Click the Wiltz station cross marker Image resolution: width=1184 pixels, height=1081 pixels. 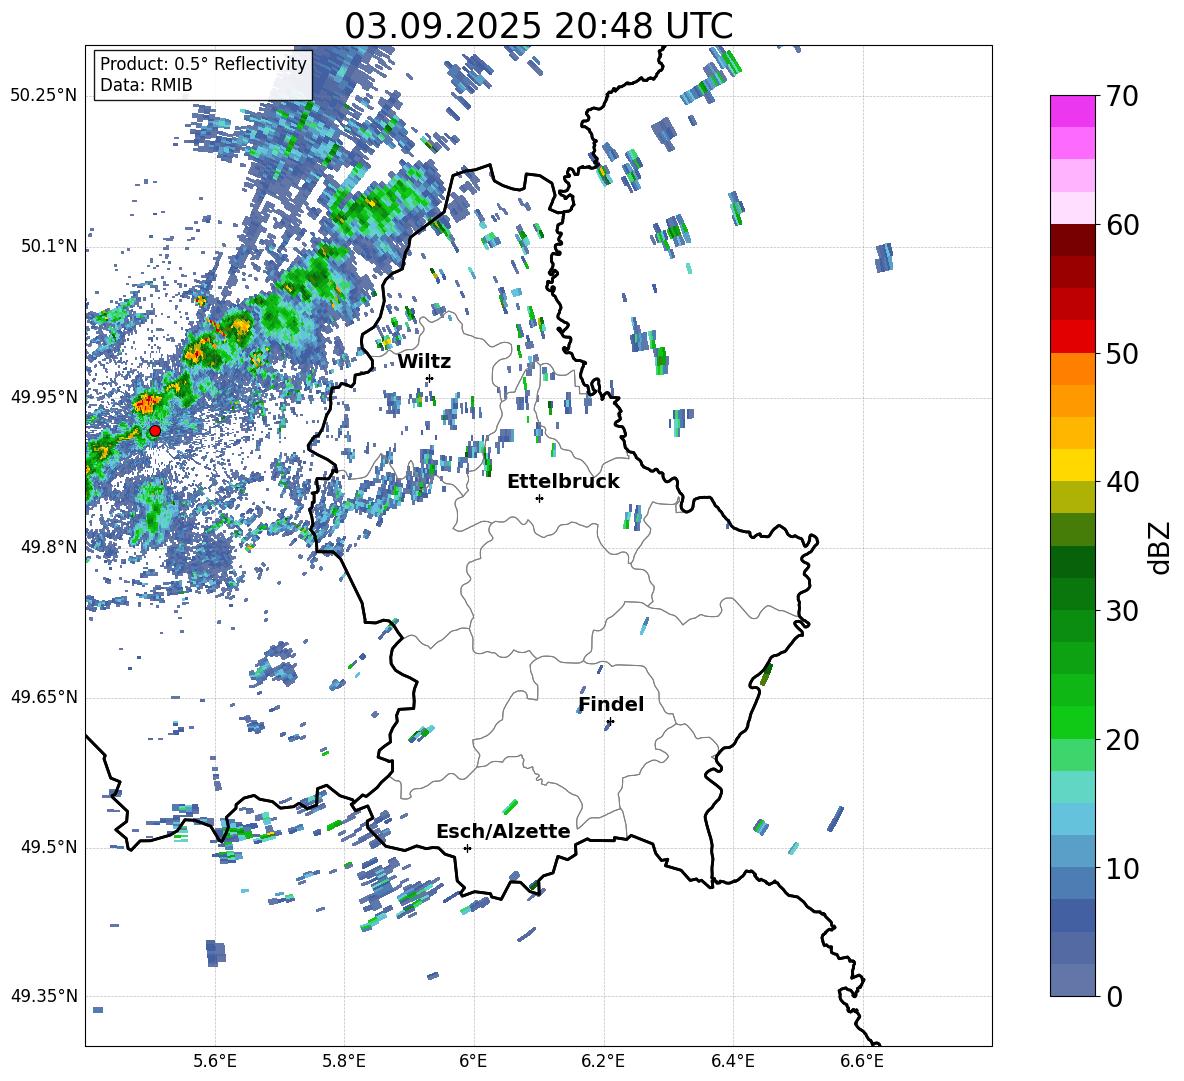point(430,378)
